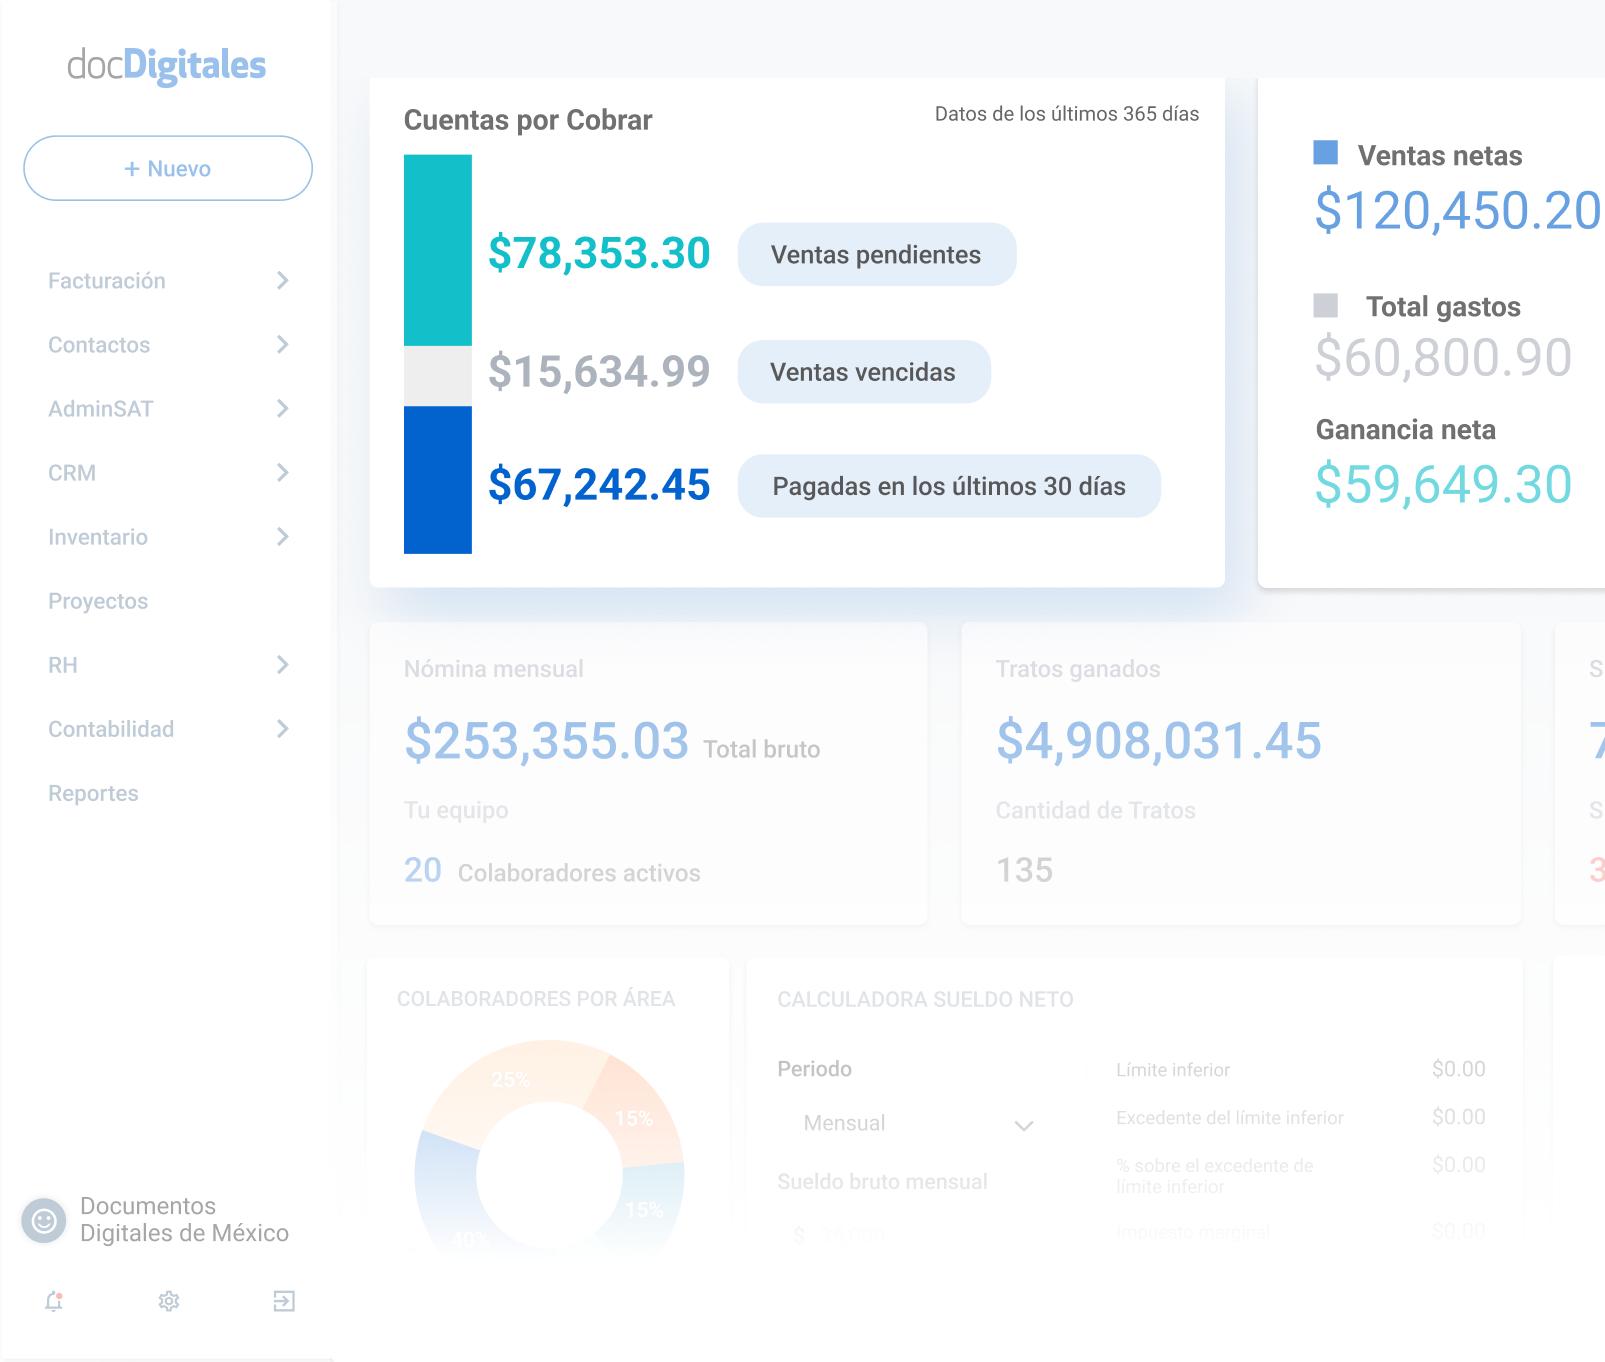Click the Sueldo bruto mensual input field
The image size is (1605, 1362).
(x=918, y=1235)
